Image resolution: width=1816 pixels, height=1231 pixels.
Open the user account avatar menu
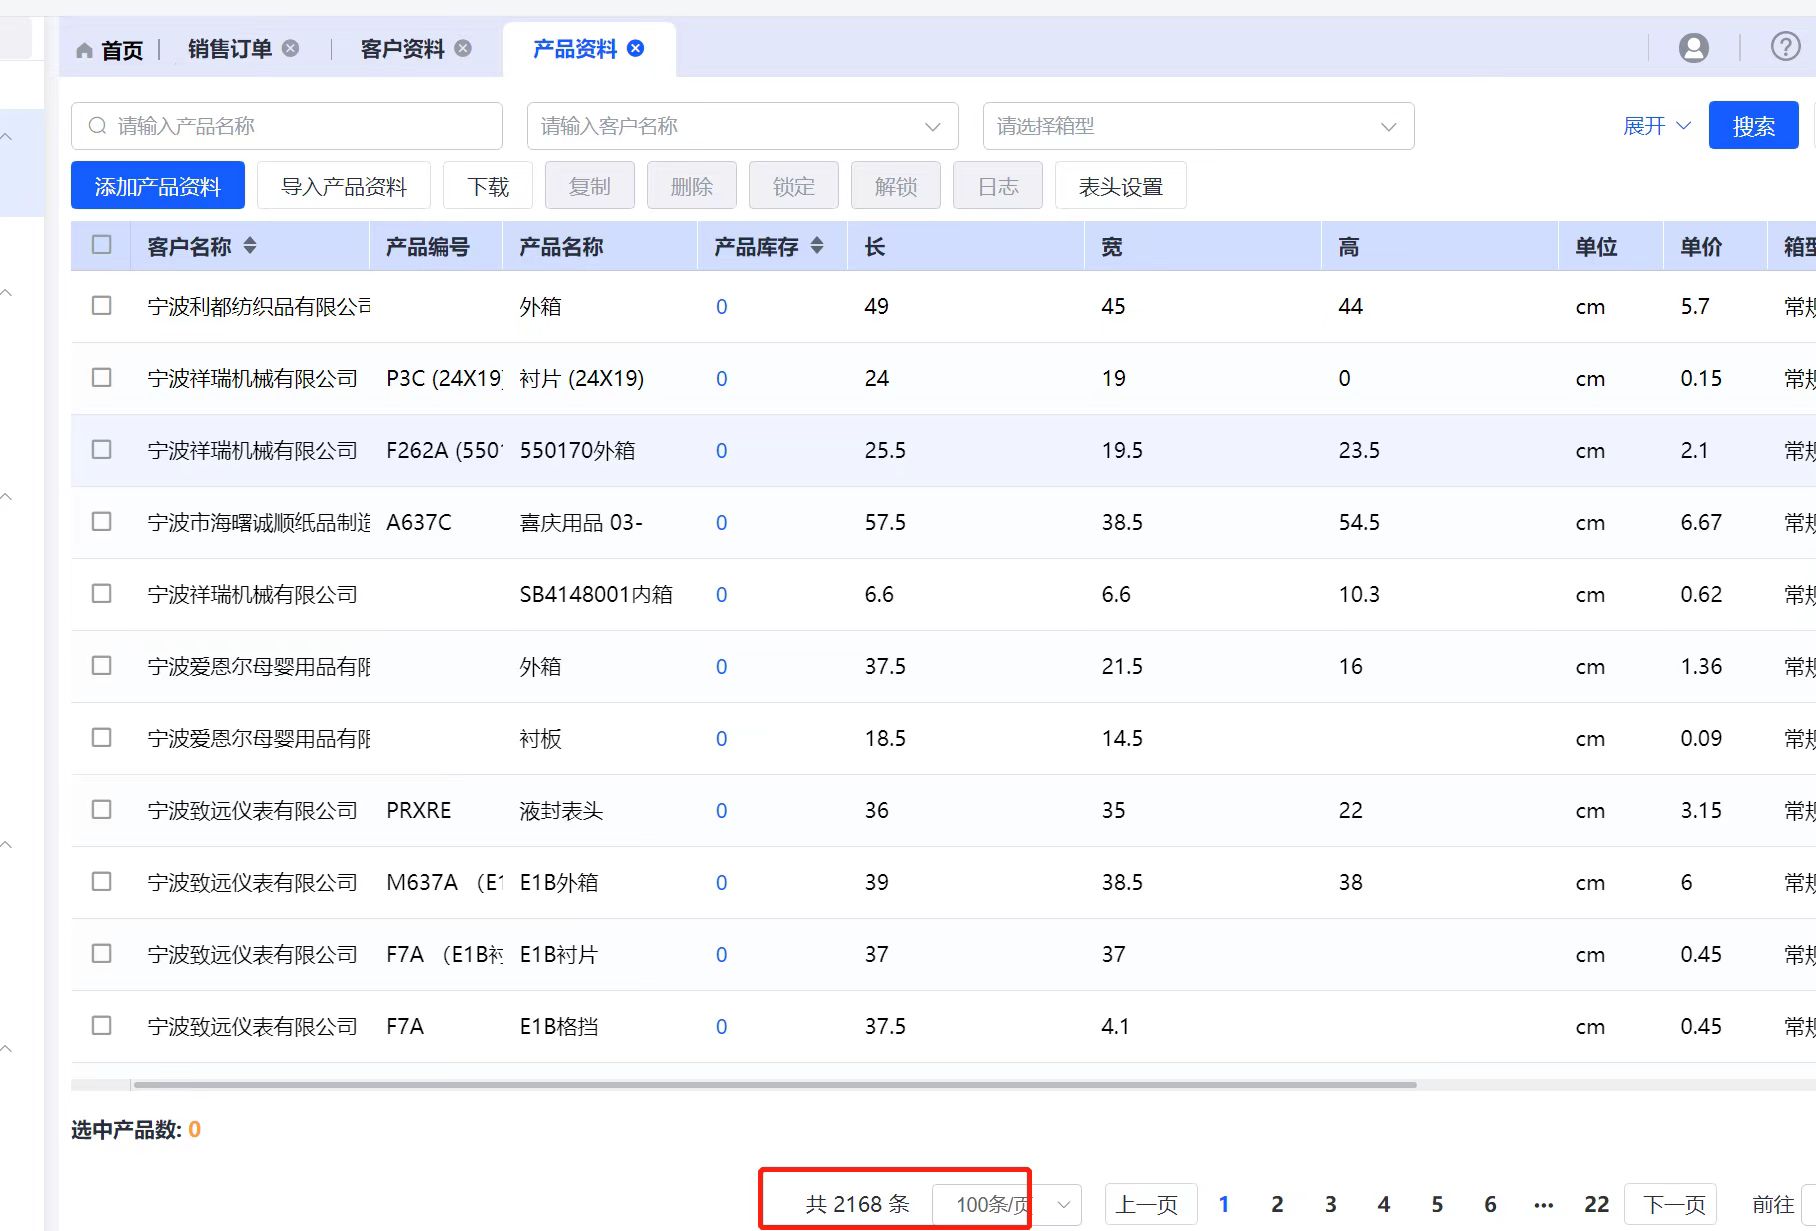tap(1694, 47)
